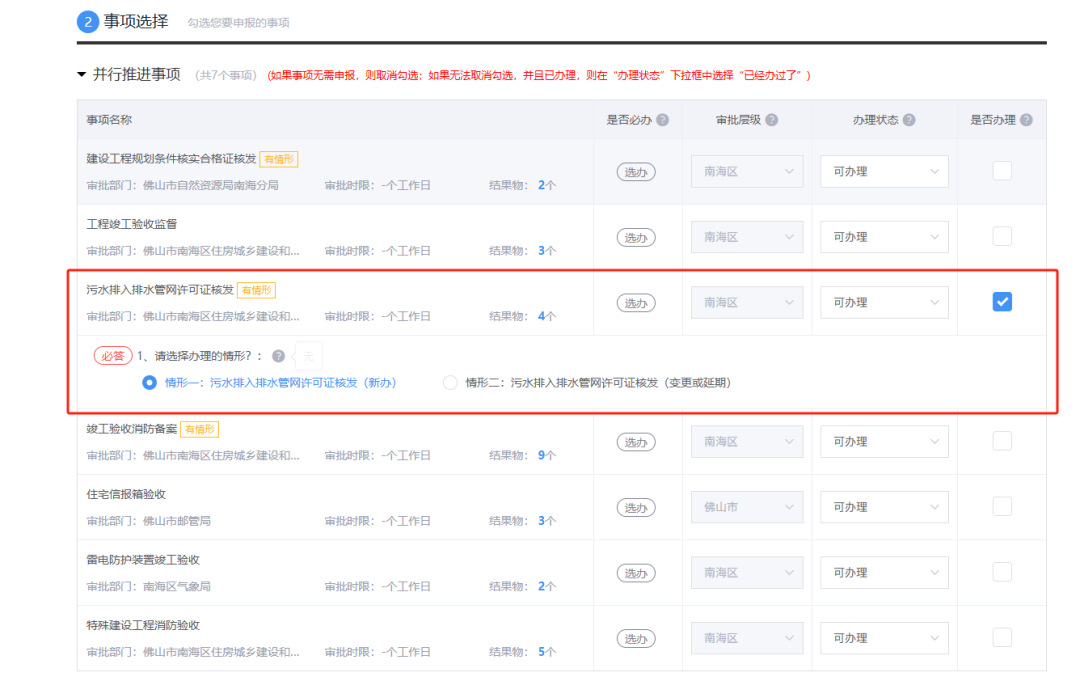This screenshot has height=681, width=1080.
Task: Click help icon after 请选择办理的情形 question
Action: pyautogui.click(x=278, y=356)
